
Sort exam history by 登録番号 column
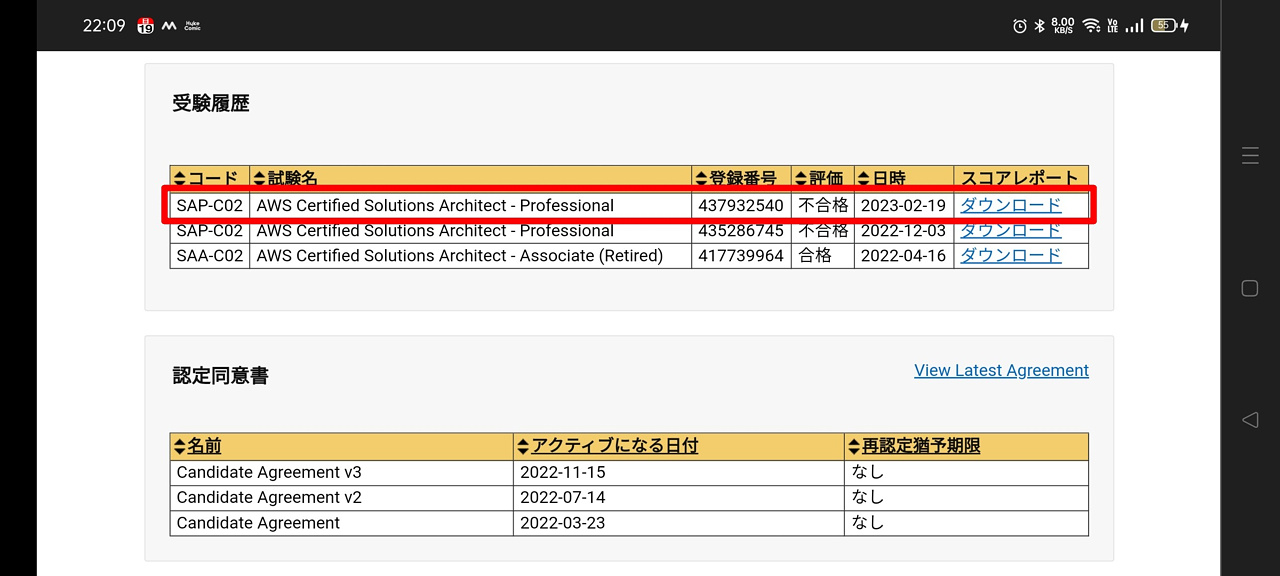[x=736, y=179]
